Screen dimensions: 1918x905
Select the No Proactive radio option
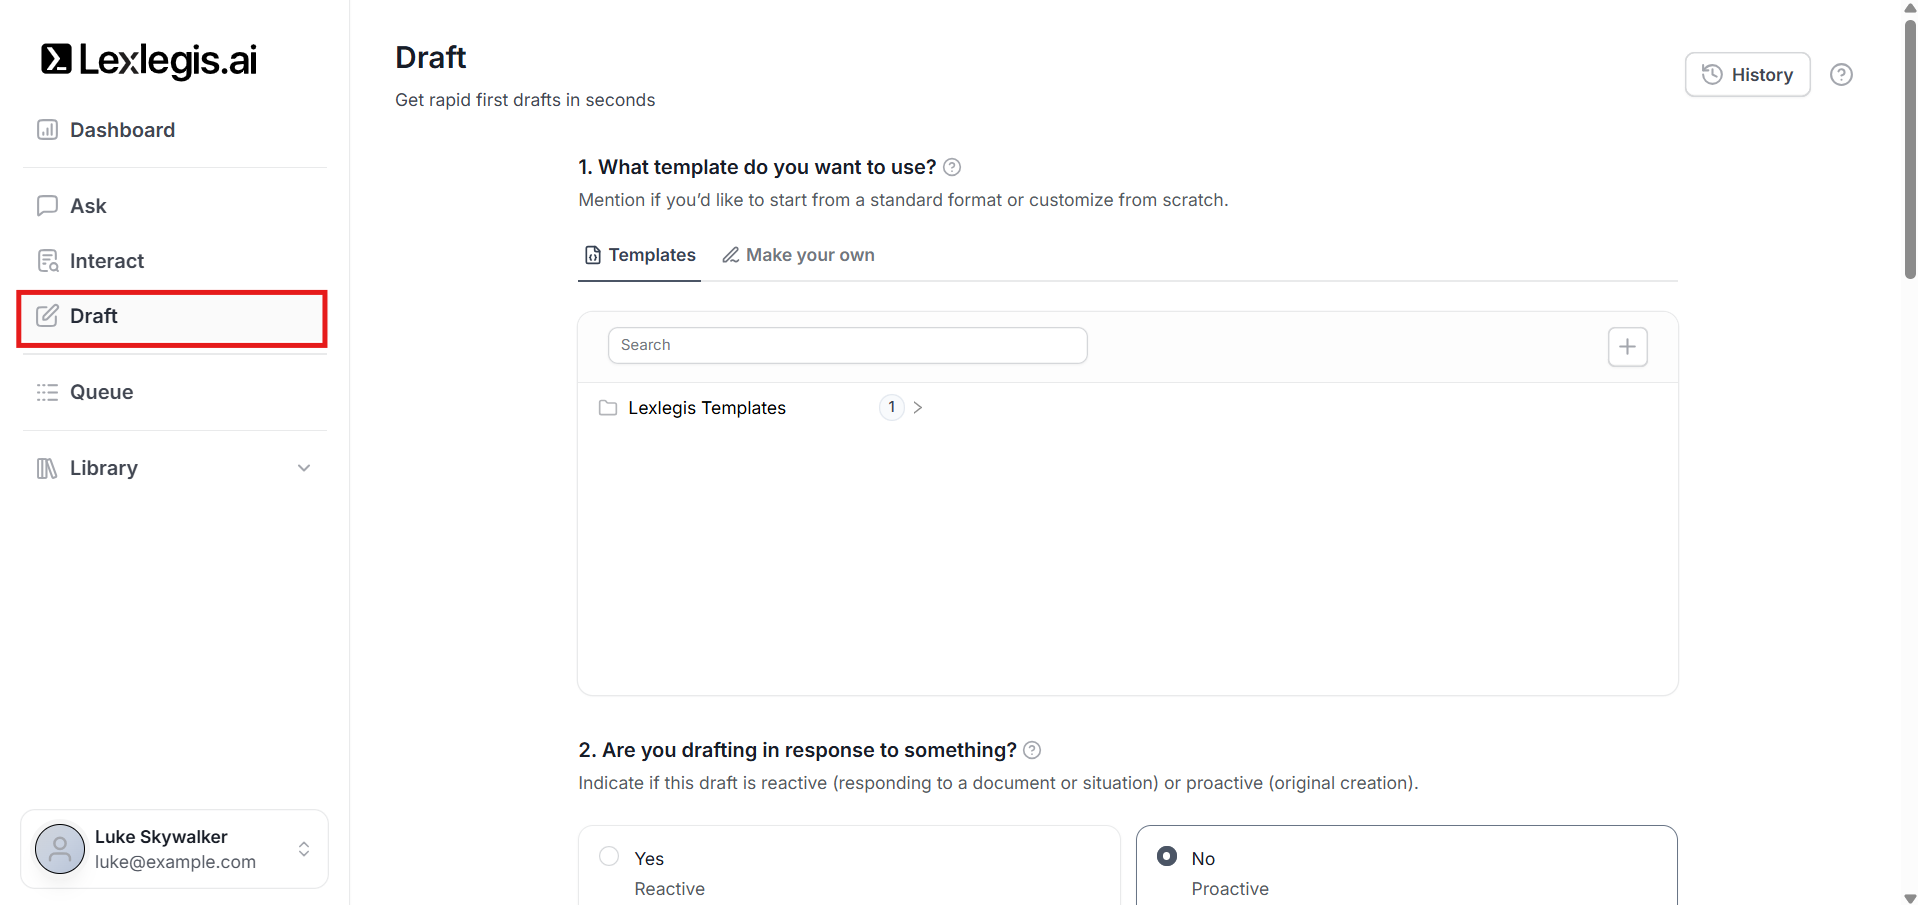[x=1166, y=857]
